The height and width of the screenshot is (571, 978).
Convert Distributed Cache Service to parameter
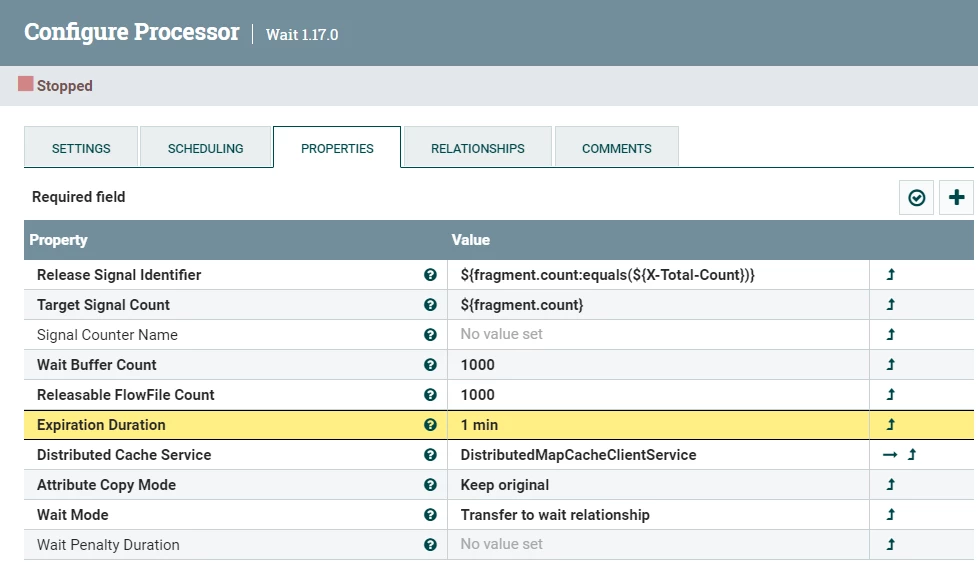click(912, 454)
